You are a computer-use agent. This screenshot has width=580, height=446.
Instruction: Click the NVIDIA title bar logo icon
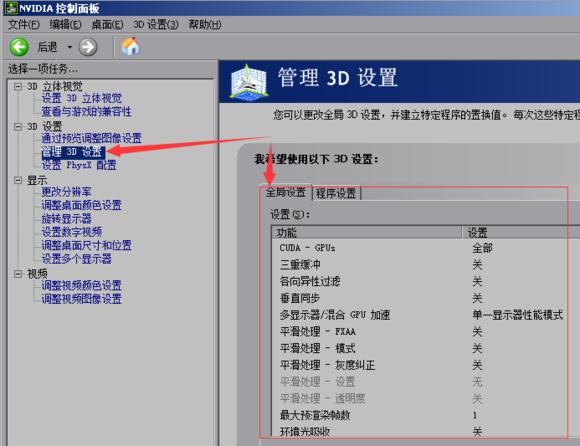tap(11, 8)
